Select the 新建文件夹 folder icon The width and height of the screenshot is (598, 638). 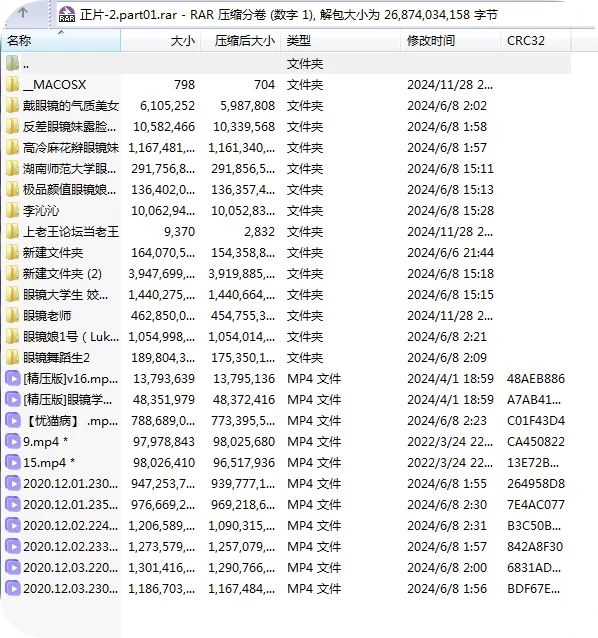13,253
